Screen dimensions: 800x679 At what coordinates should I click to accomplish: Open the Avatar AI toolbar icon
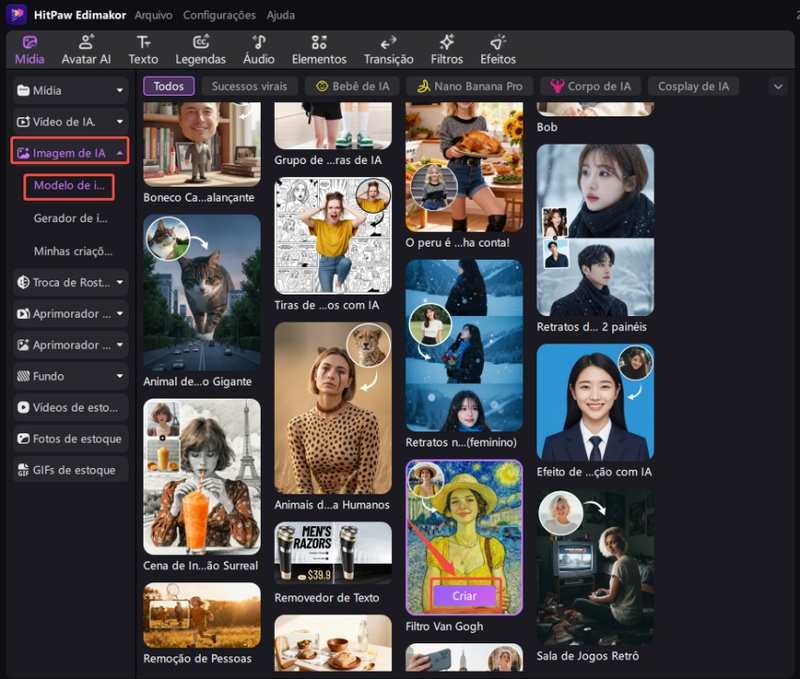(x=86, y=42)
